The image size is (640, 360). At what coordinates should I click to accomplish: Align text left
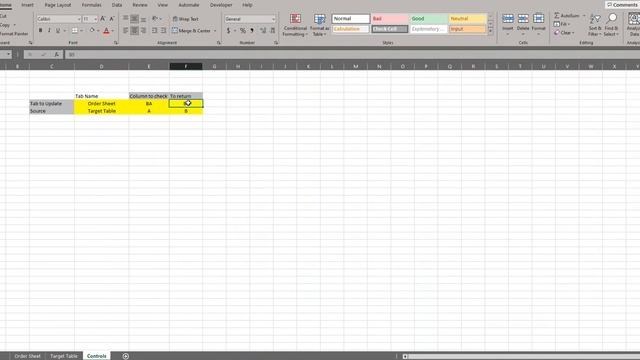(x=126, y=31)
